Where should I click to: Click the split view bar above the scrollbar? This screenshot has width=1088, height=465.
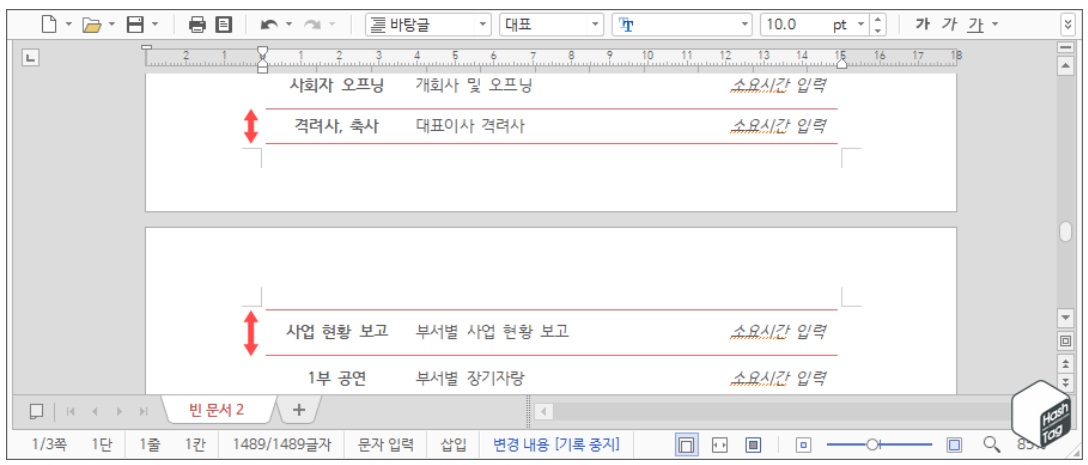click(x=1064, y=47)
